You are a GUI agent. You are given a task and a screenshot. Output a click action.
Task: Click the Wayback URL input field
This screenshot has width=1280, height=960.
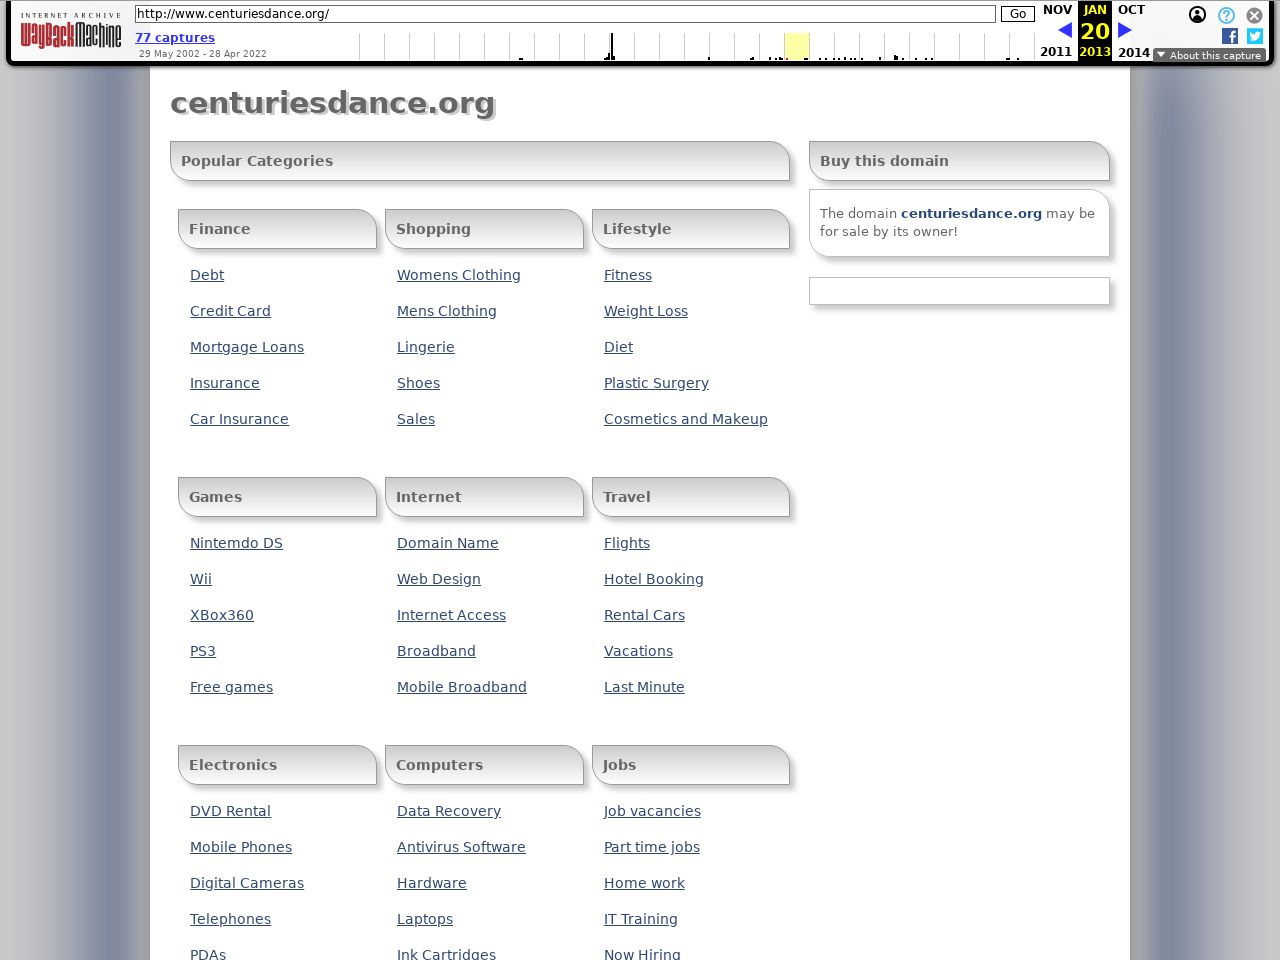pyautogui.click(x=565, y=14)
